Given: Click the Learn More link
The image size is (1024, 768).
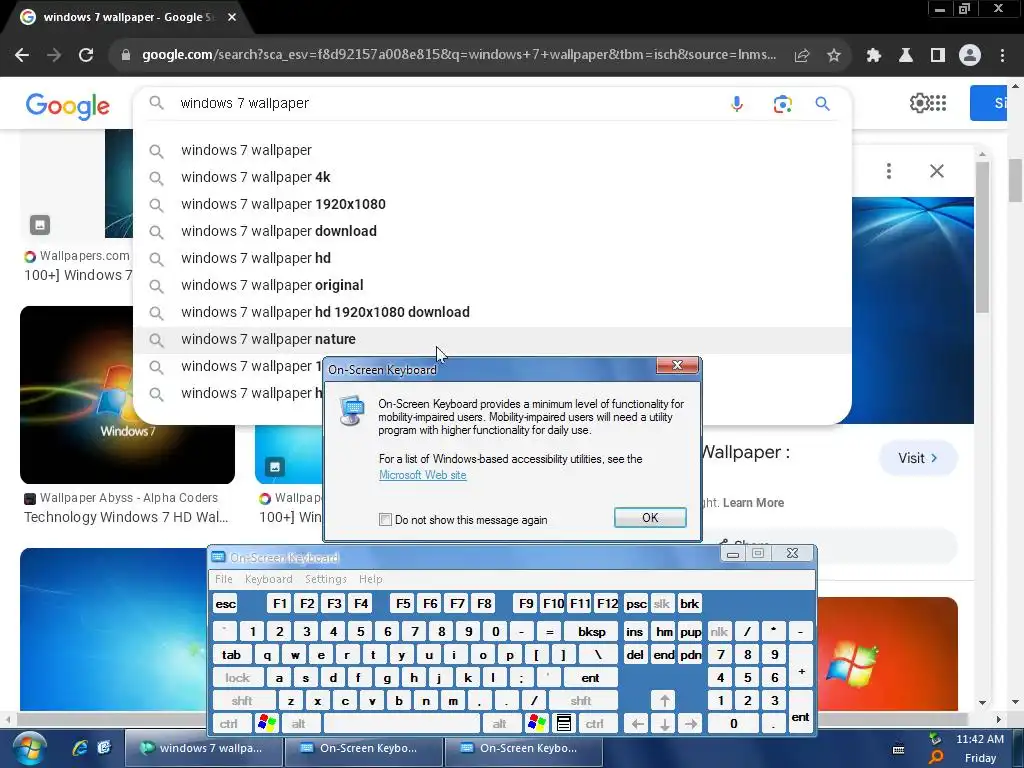Looking at the screenshot, I should click(x=753, y=503).
